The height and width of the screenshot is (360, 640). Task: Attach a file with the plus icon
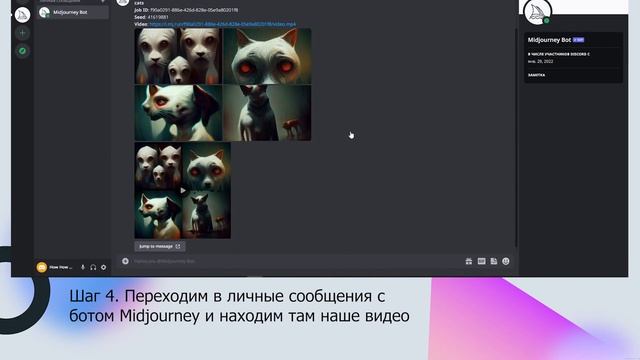click(x=125, y=261)
